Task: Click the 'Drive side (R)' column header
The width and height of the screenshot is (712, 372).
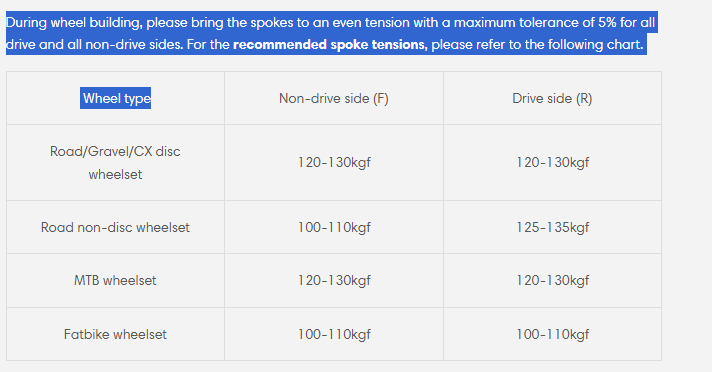Action: coord(552,98)
